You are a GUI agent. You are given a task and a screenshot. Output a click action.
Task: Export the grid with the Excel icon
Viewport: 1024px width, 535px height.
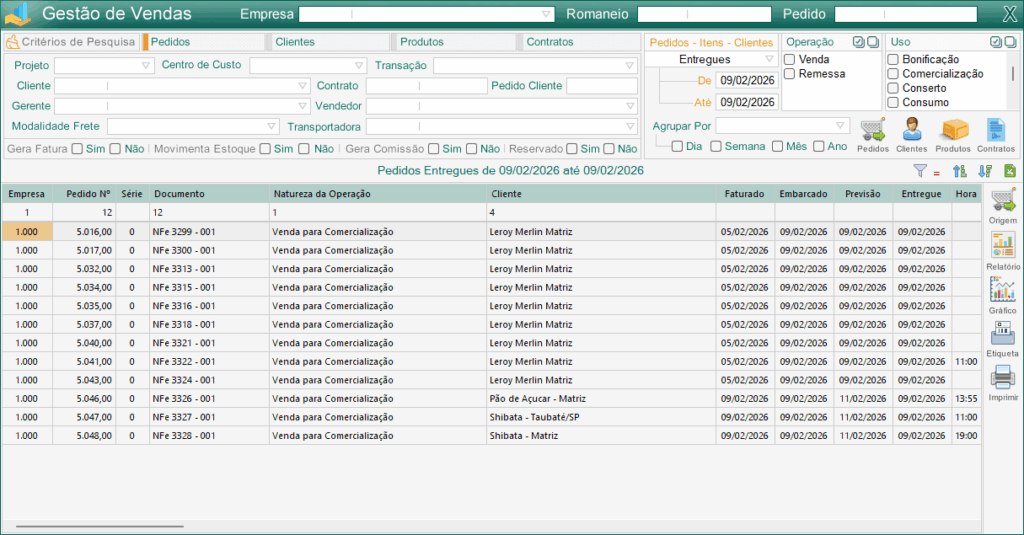pos(1010,171)
